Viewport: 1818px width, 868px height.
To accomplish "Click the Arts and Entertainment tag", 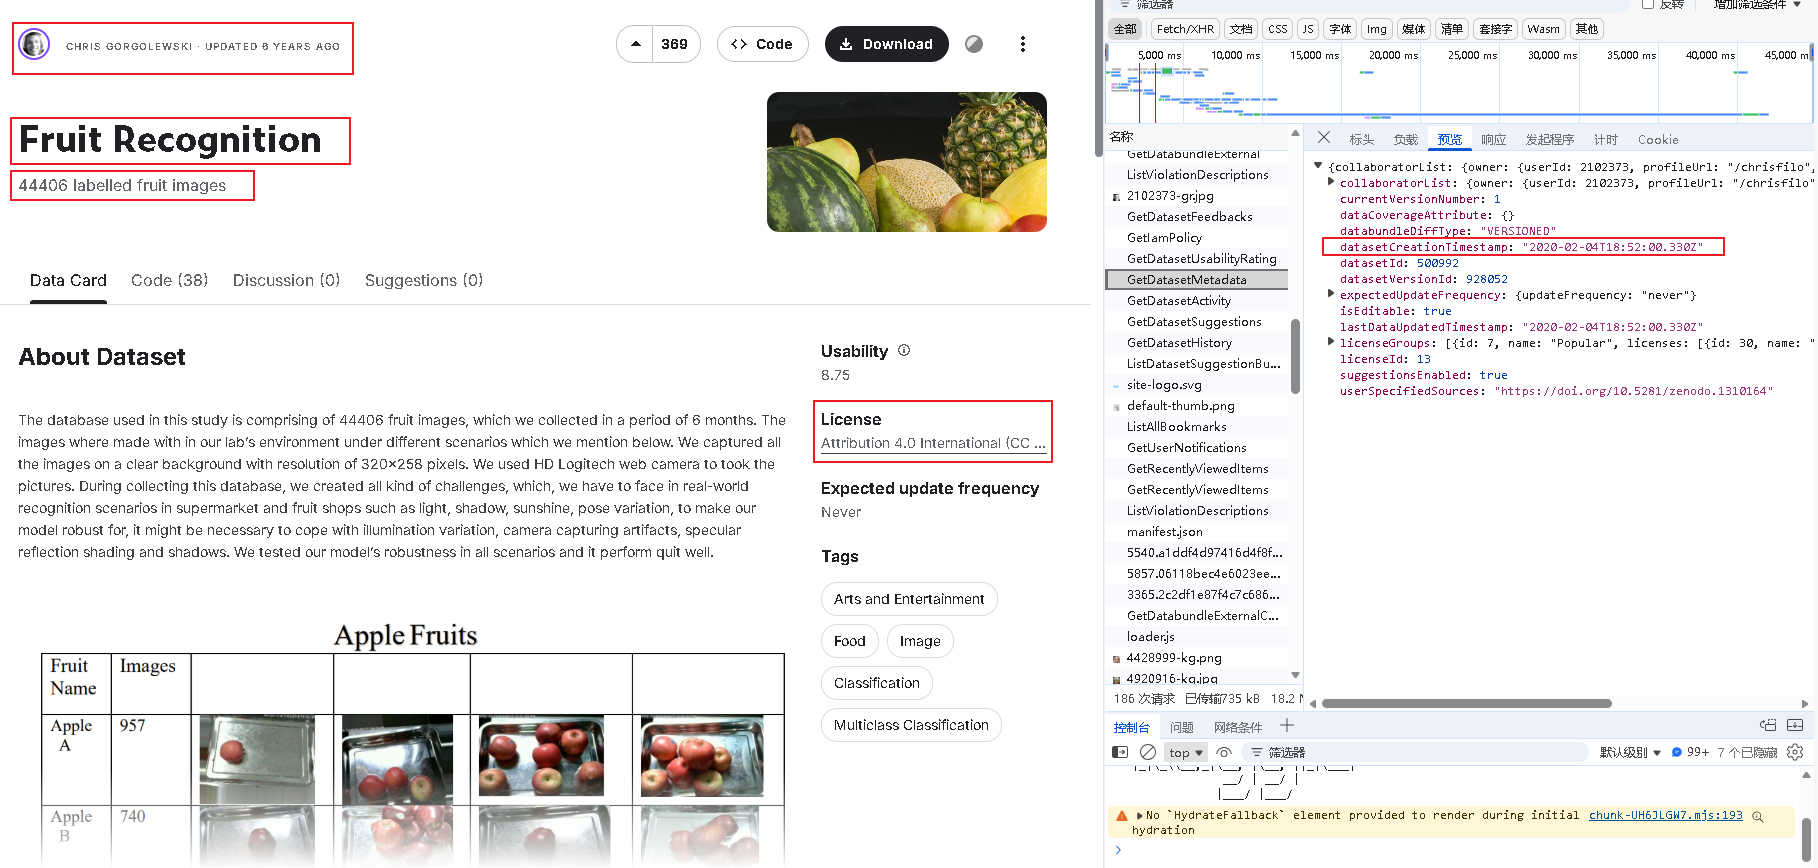I will pyautogui.click(x=909, y=599).
